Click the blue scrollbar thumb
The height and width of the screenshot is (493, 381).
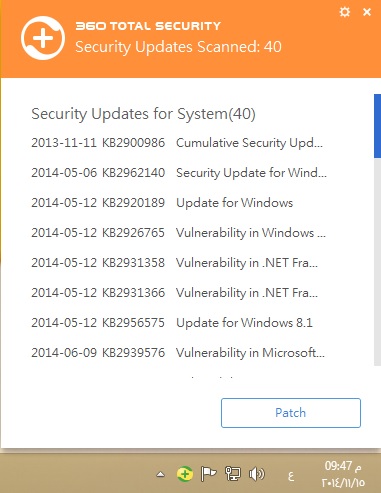pos(377,126)
